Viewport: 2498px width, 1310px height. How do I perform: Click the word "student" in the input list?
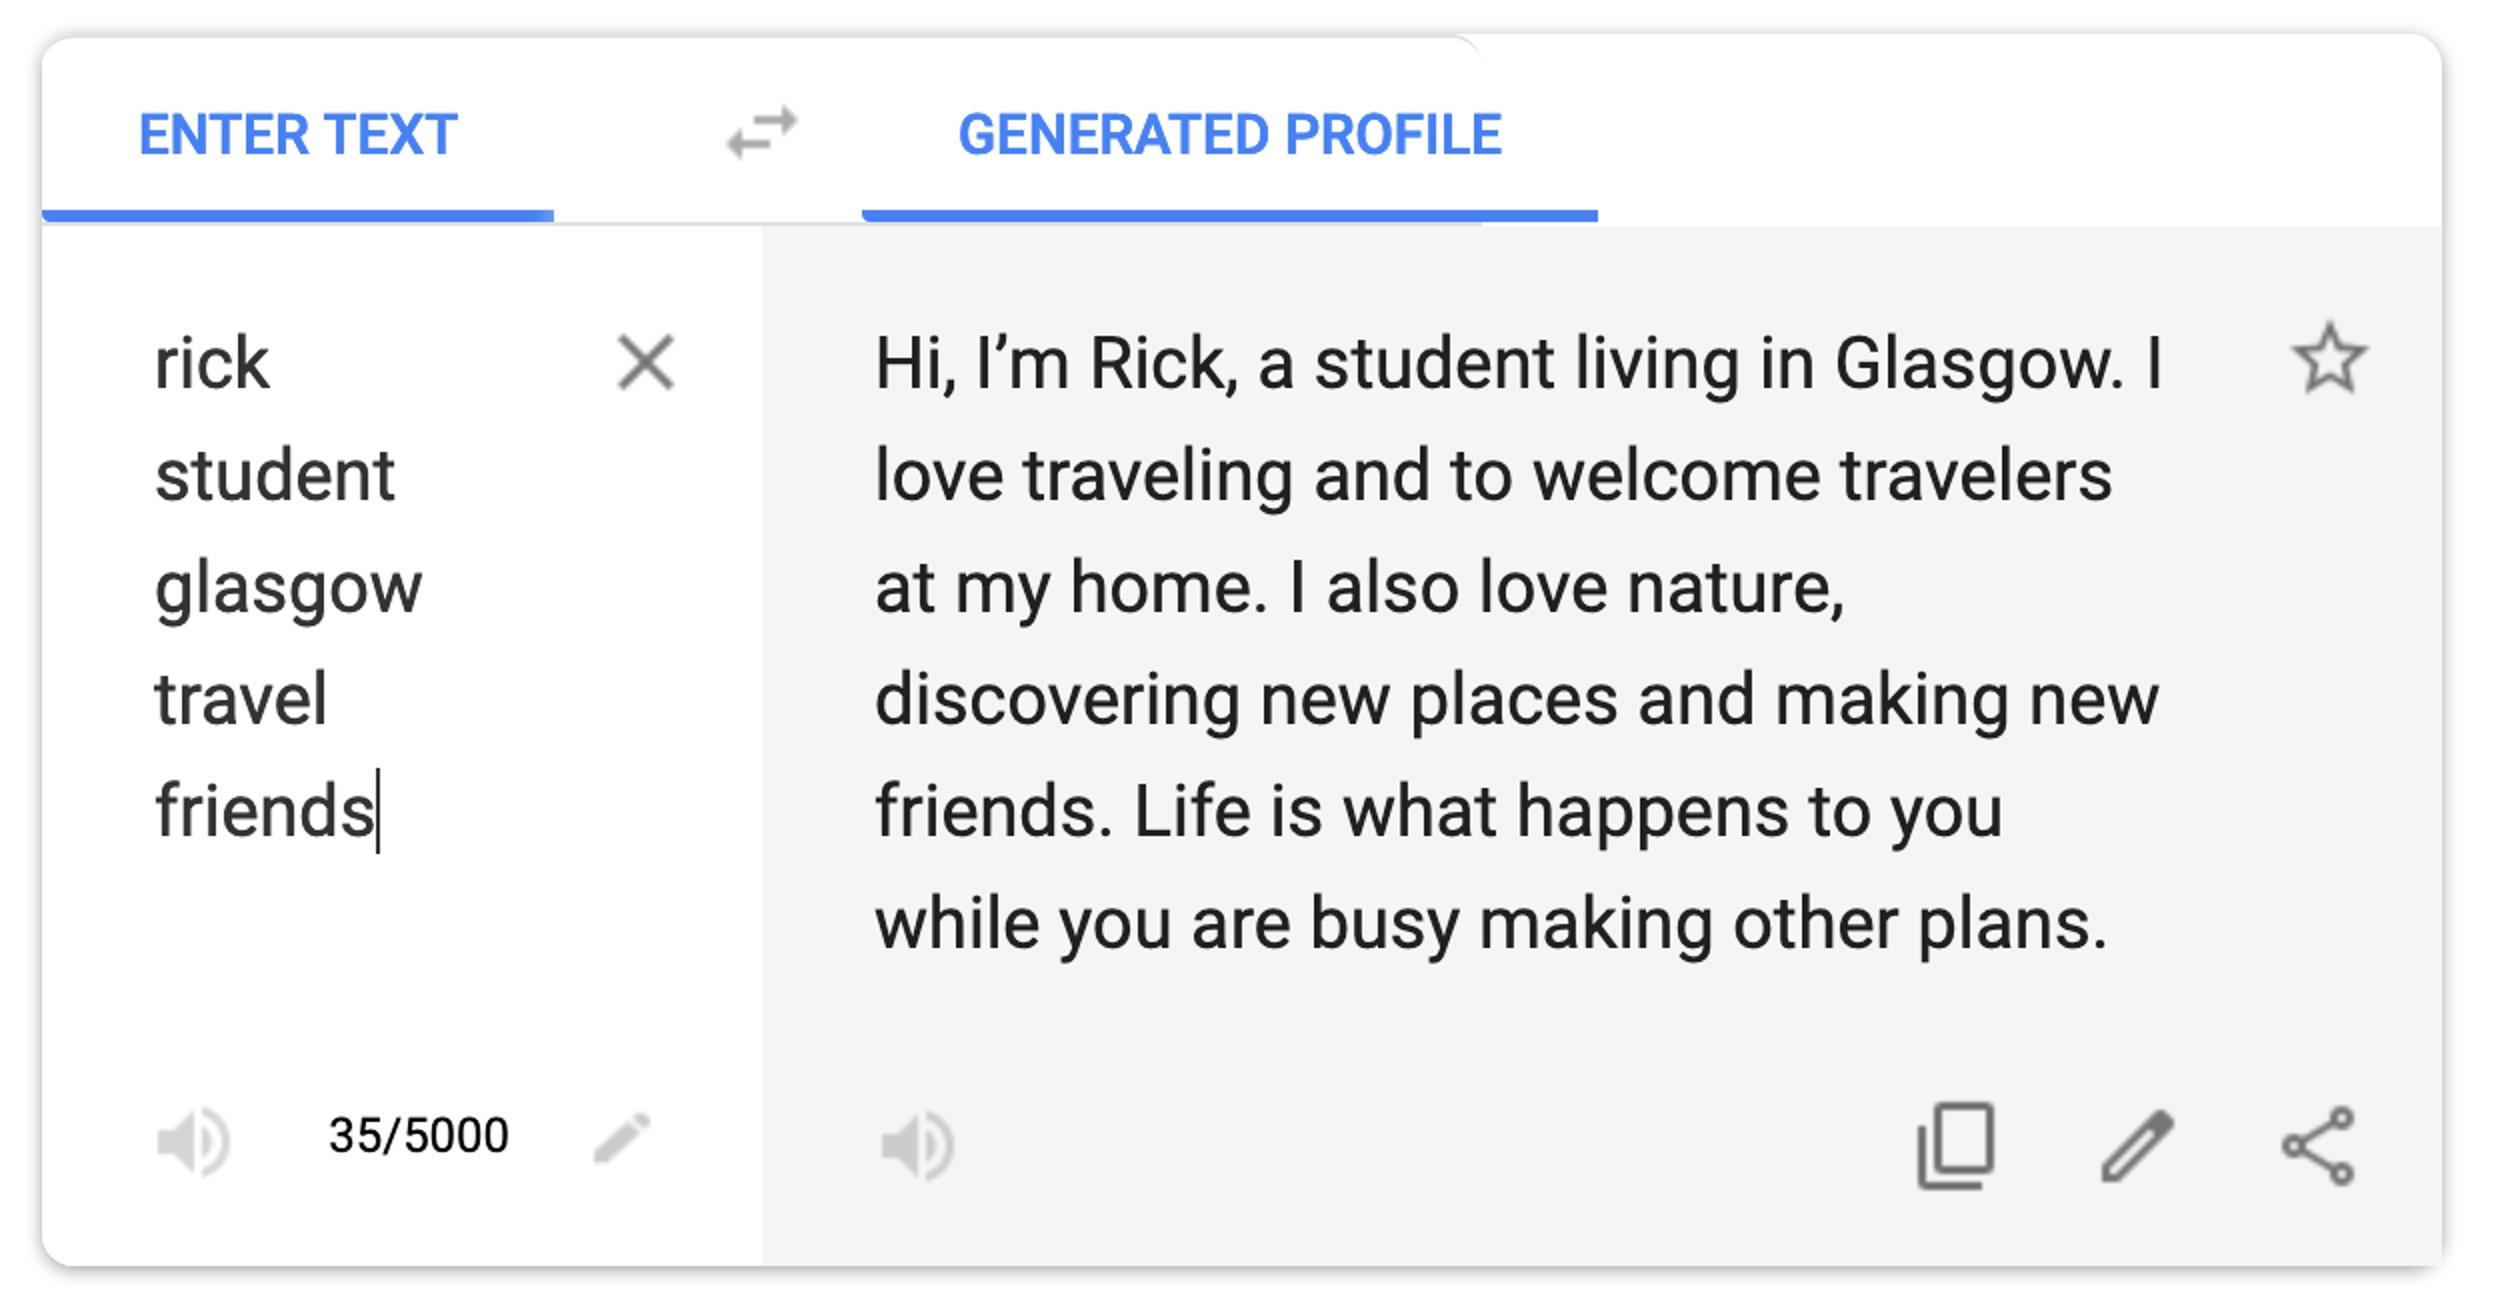click(x=275, y=476)
